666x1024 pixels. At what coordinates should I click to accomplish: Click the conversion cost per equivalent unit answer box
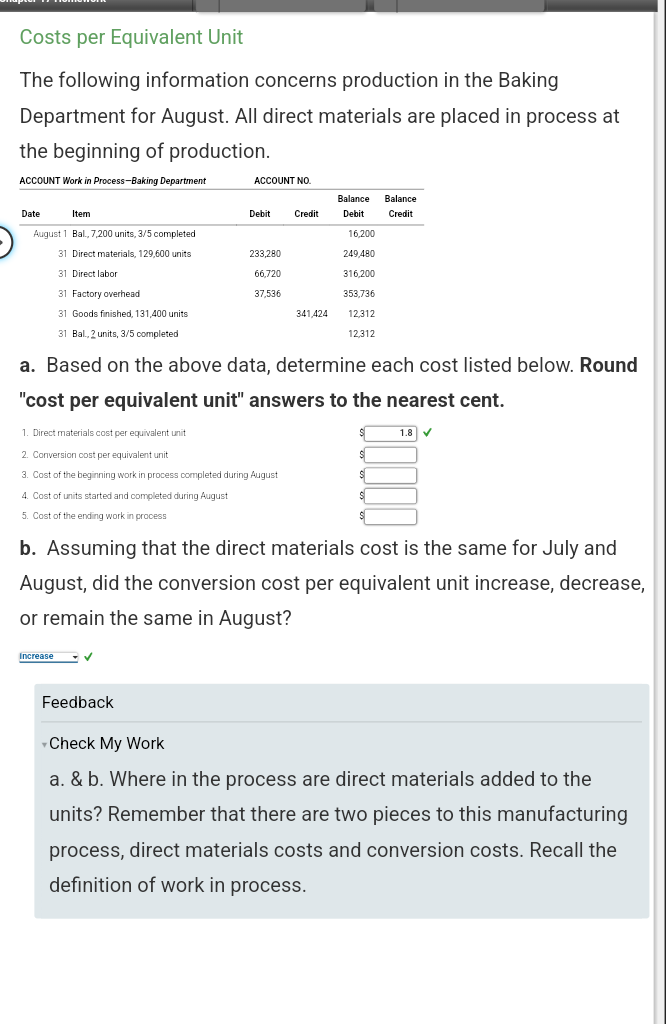pyautogui.click(x=390, y=453)
